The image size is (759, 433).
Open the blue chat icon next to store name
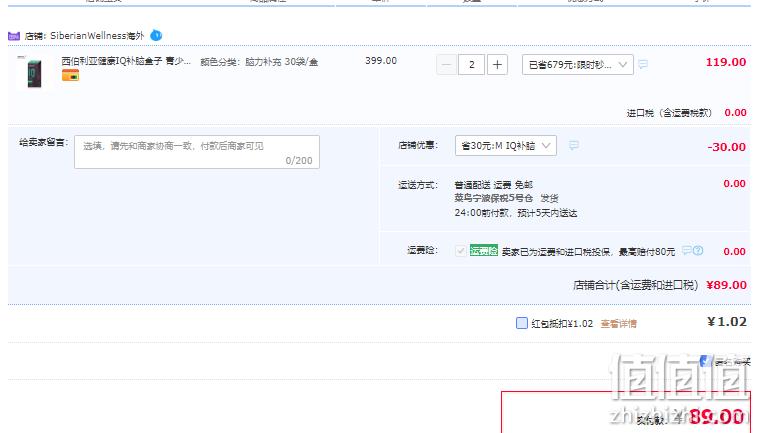coord(156,35)
